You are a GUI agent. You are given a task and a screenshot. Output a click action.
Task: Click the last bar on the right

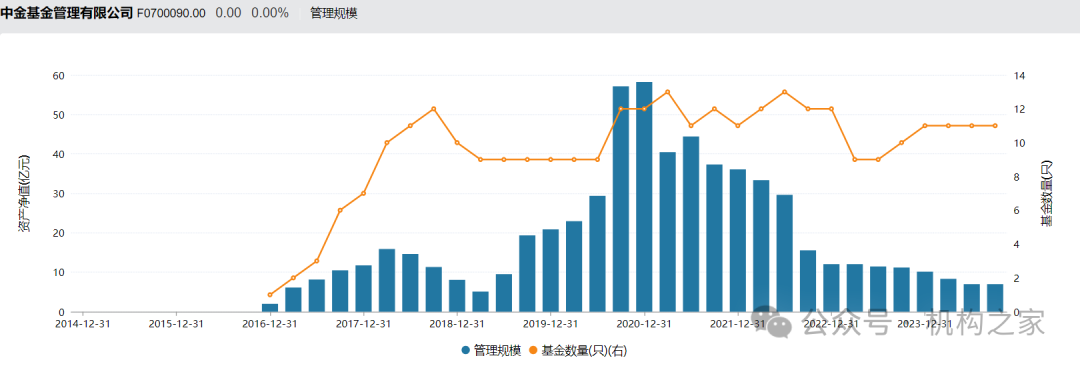click(995, 298)
